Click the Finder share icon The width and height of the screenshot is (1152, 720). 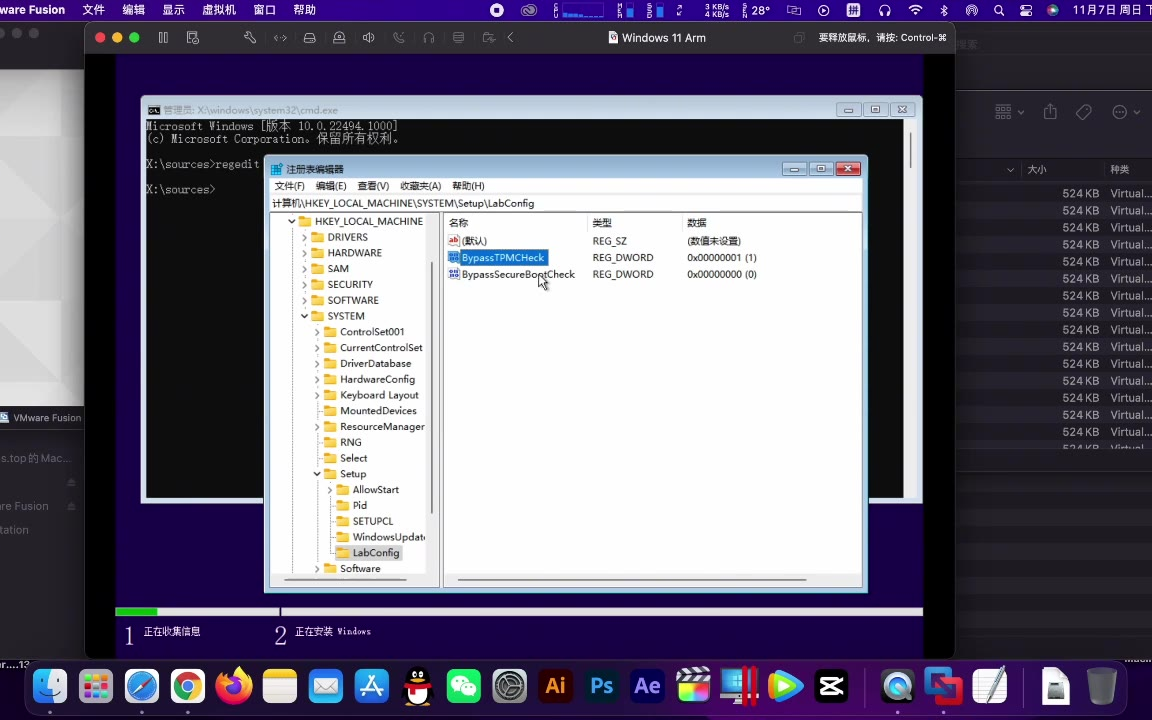(x=1050, y=112)
